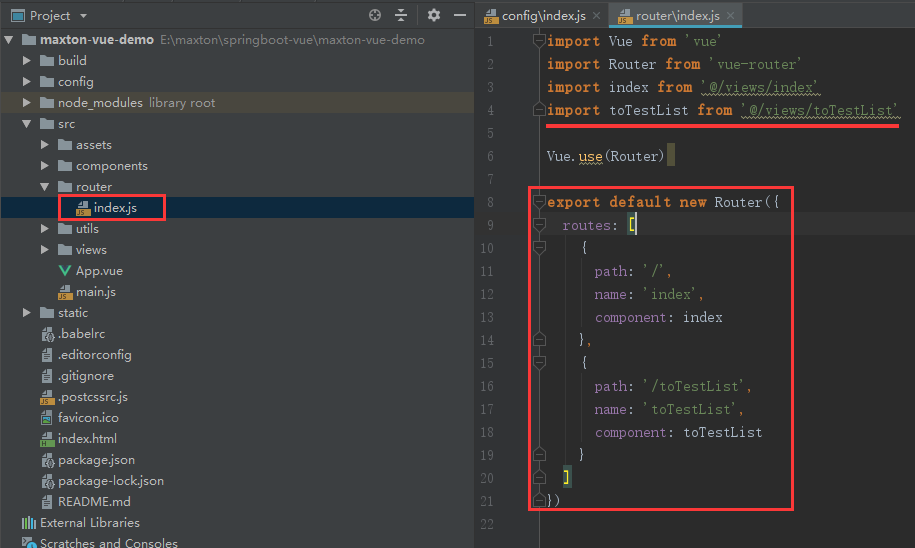Viewport: 915px width, 548px height.
Task: Select the .babelrc file
Action: [82, 334]
